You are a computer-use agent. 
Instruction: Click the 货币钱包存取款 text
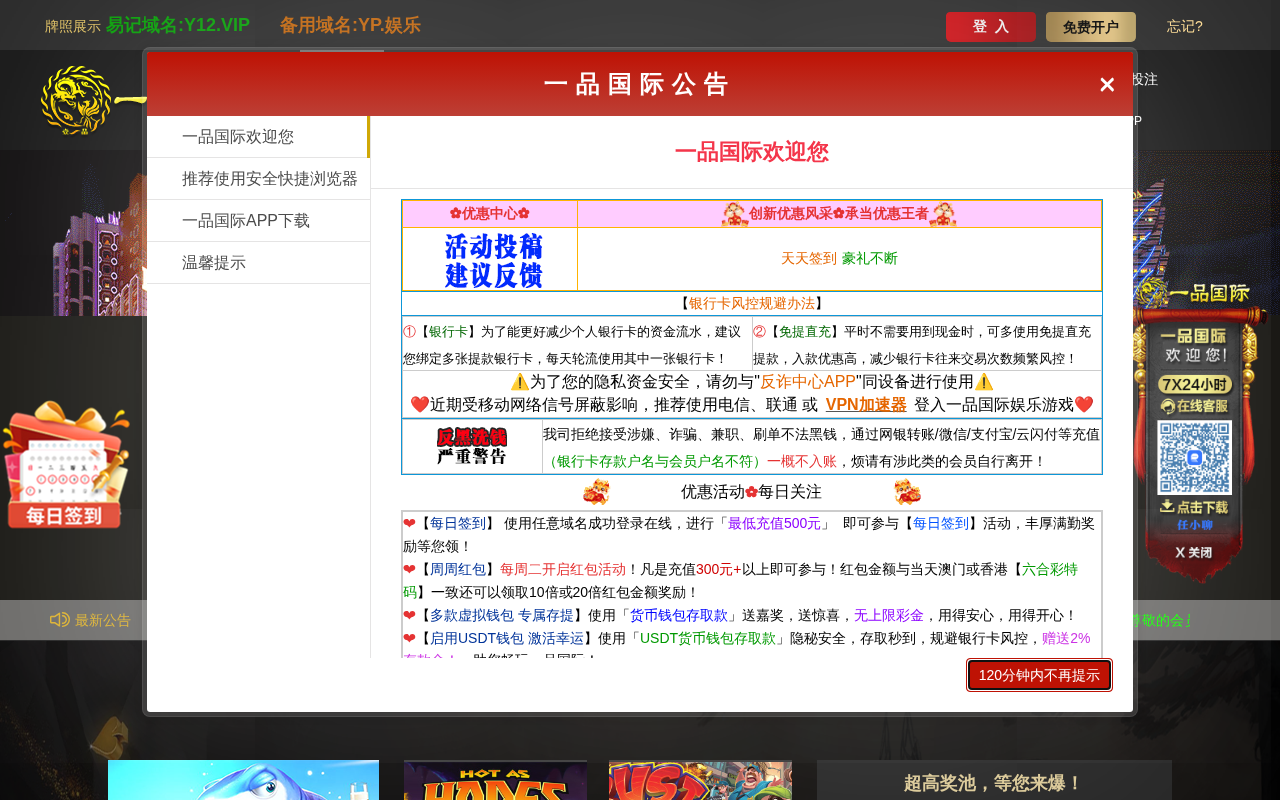(x=679, y=615)
